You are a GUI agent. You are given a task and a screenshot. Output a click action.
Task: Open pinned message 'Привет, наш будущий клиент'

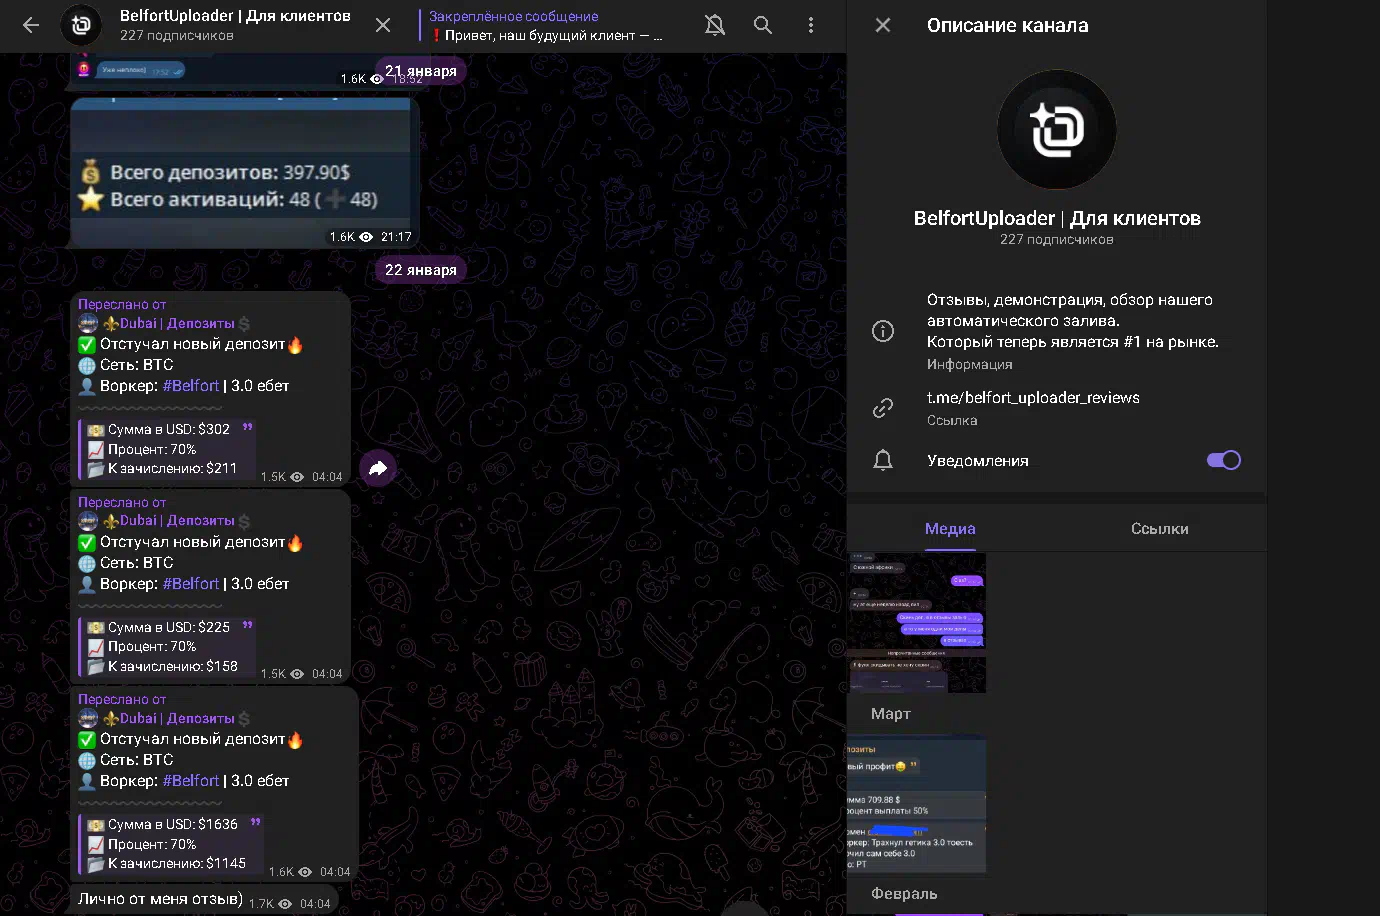tap(546, 26)
